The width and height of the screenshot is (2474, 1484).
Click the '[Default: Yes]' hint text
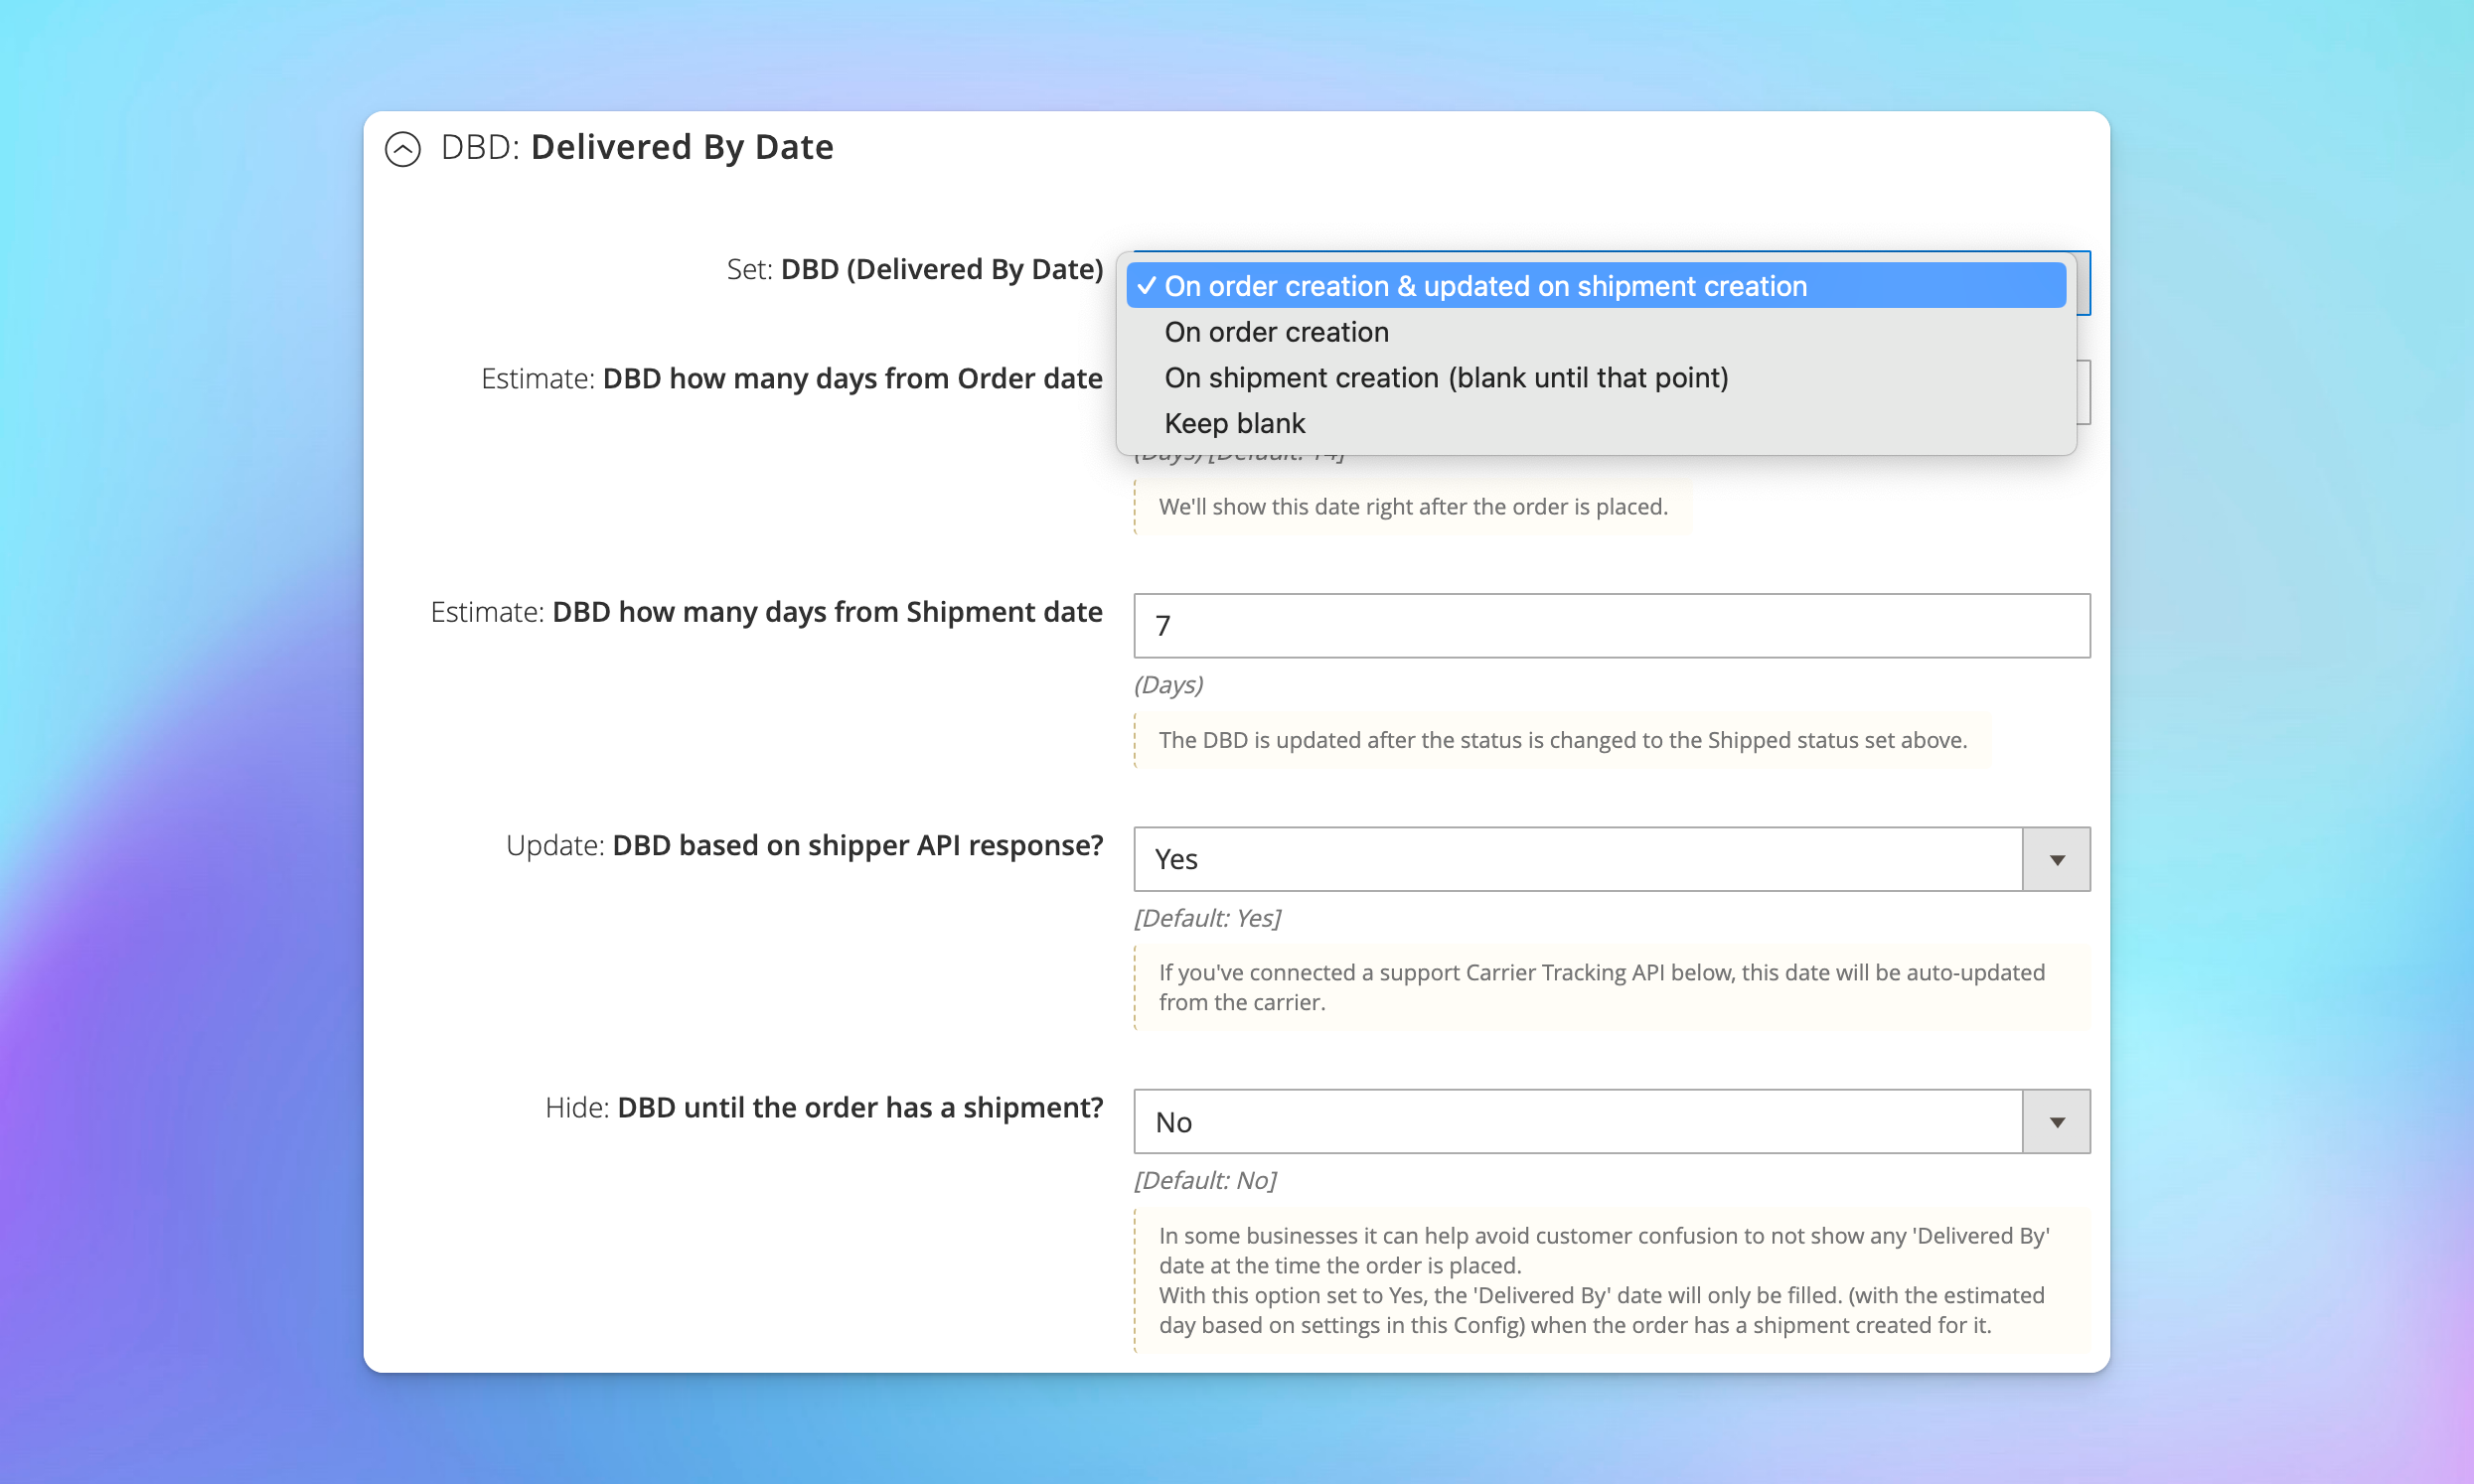(x=1207, y=918)
